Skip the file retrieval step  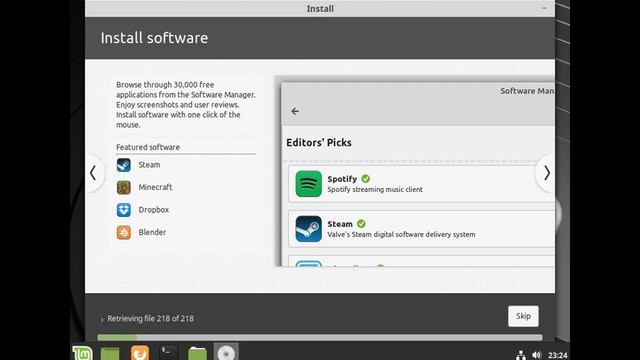[x=523, y=316]
